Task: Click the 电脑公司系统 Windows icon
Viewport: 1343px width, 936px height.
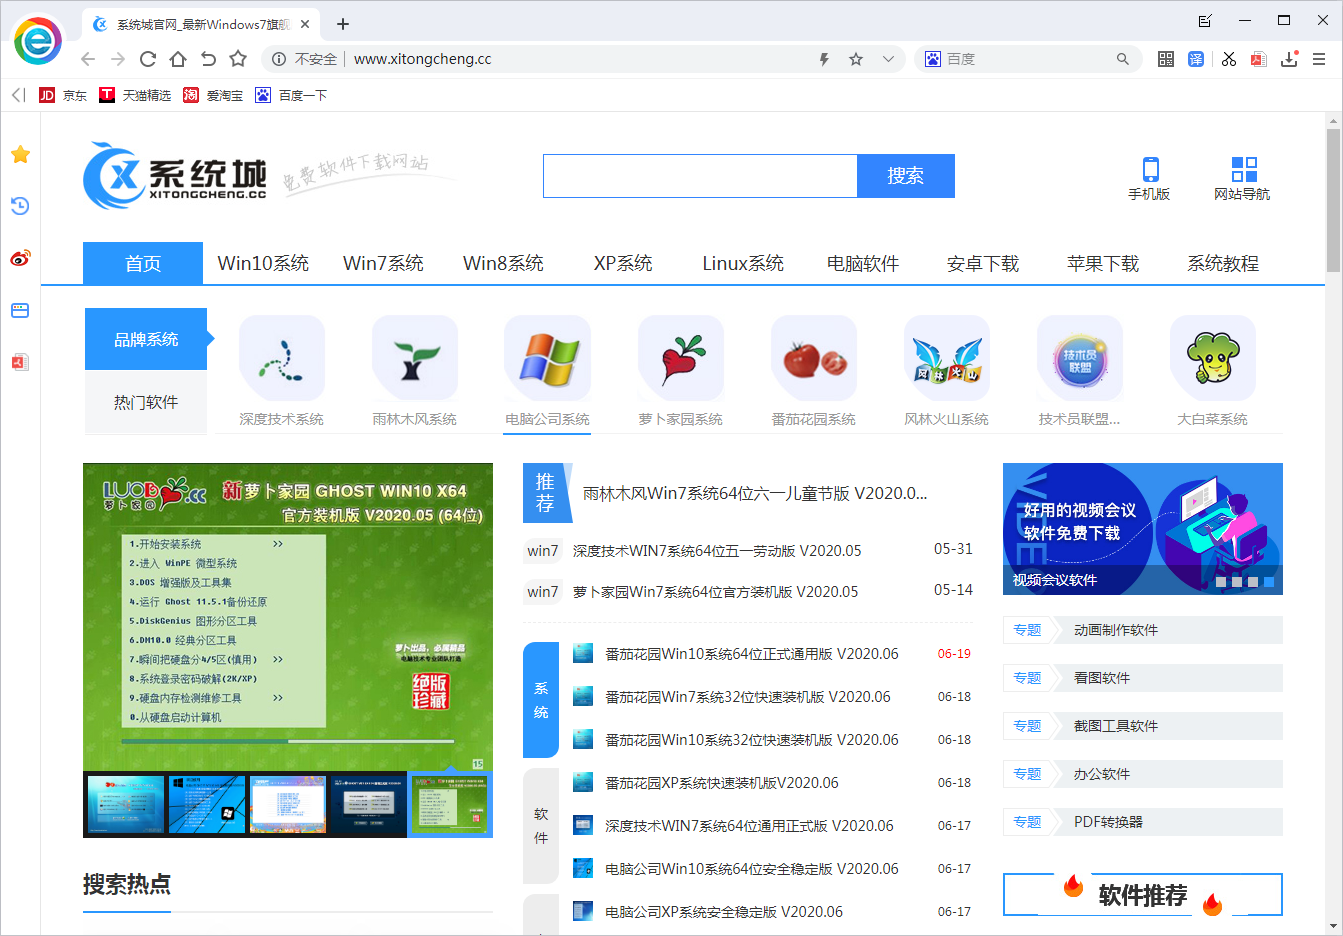Action: (548, 358)
